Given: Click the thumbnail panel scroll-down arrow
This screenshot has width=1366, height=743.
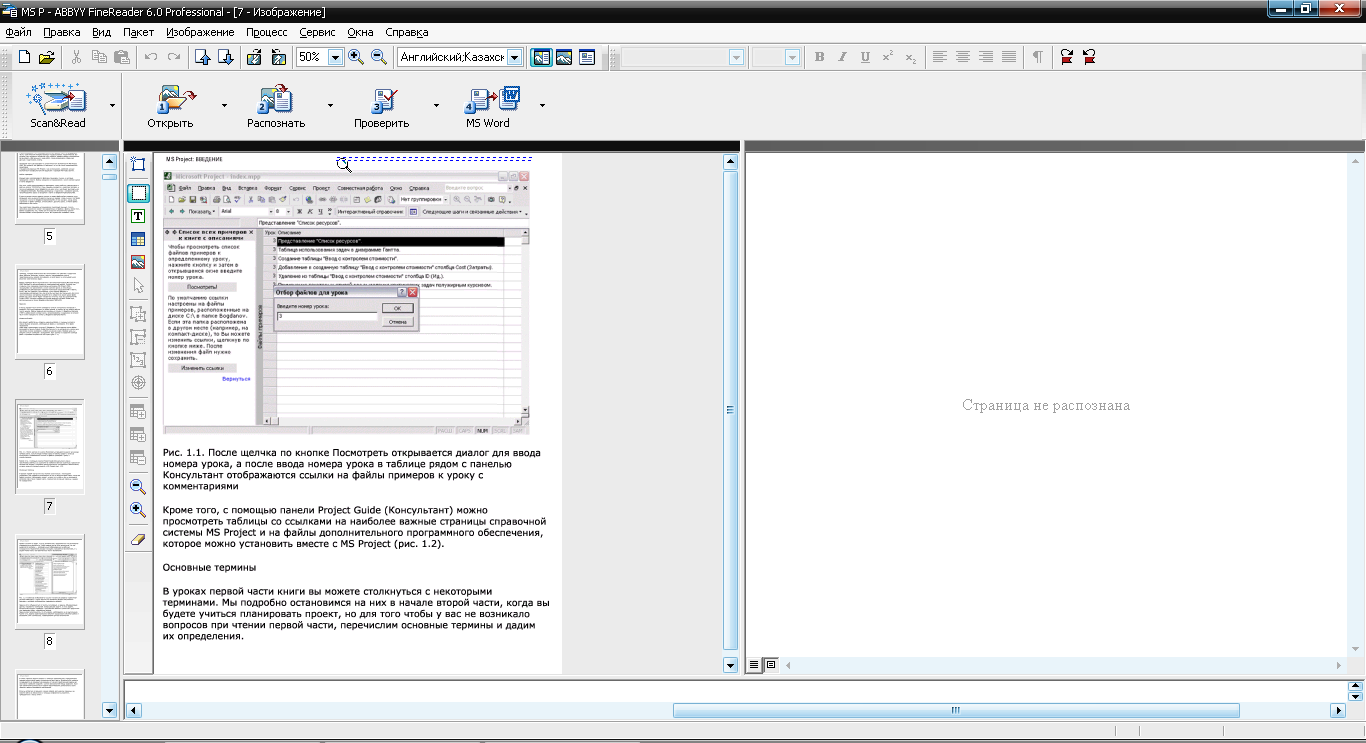Looking at the screenshot, I should click(109, 710).
